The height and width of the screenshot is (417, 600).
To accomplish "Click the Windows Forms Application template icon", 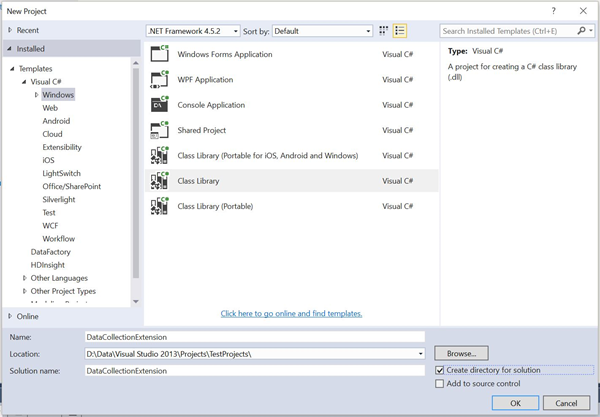I will click(x=160, y=54).
